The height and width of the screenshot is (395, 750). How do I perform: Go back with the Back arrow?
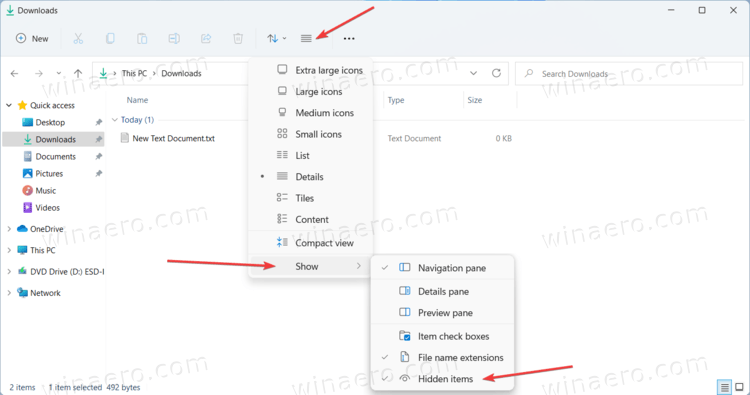click(x=14, y=74)
